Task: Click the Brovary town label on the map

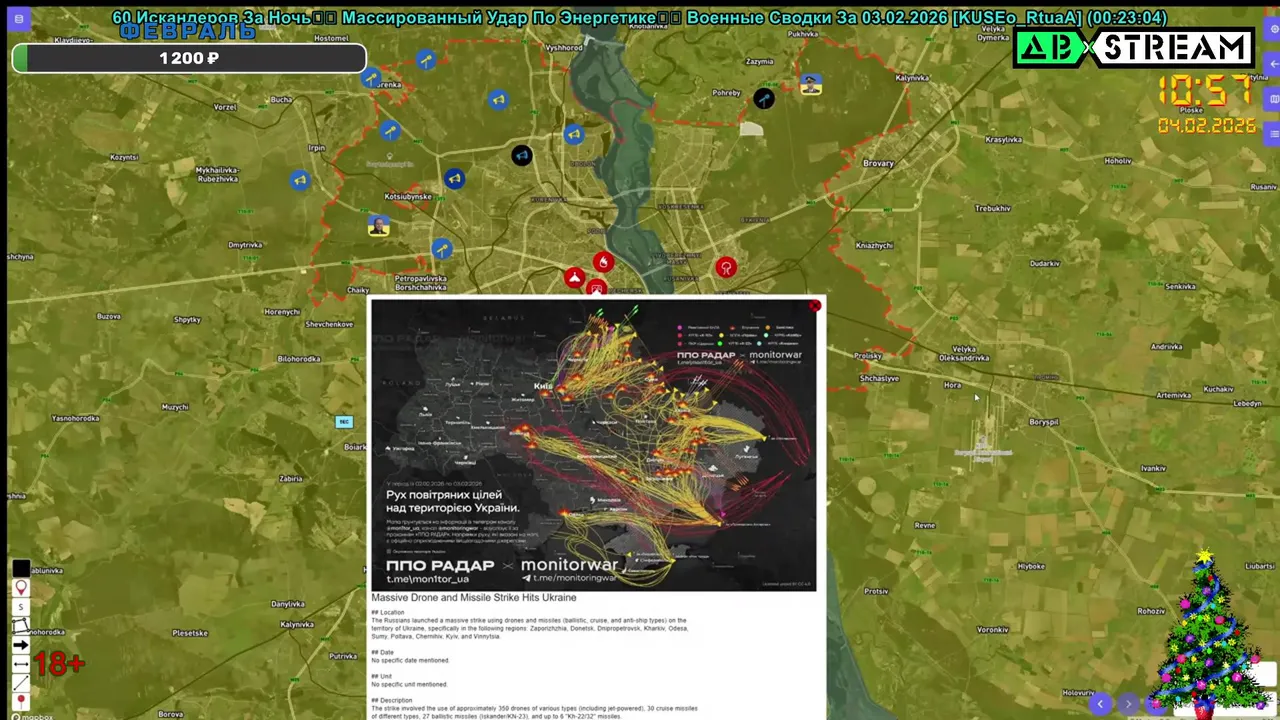Action: (878, 163)
